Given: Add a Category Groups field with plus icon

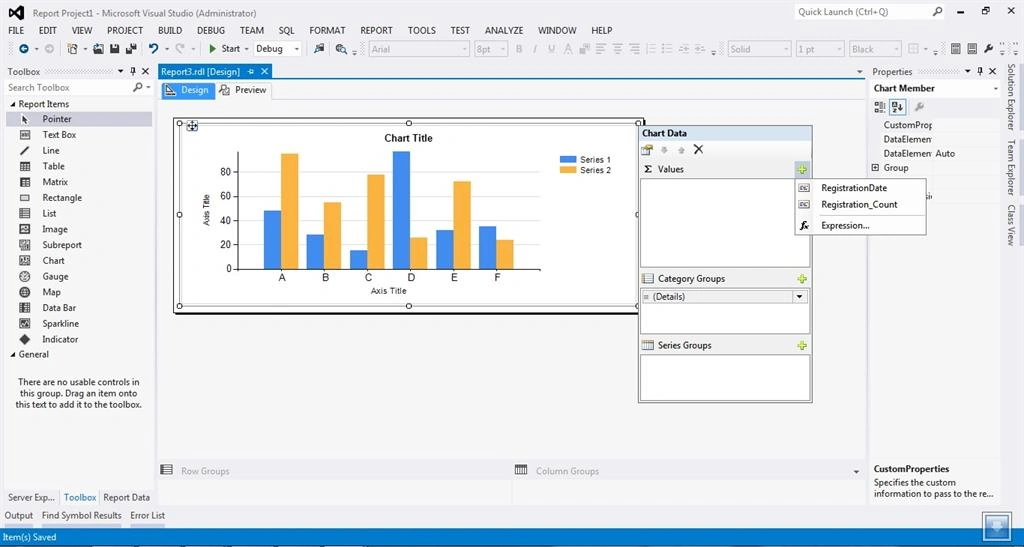Looking at the screenshot, I should 802,279.
